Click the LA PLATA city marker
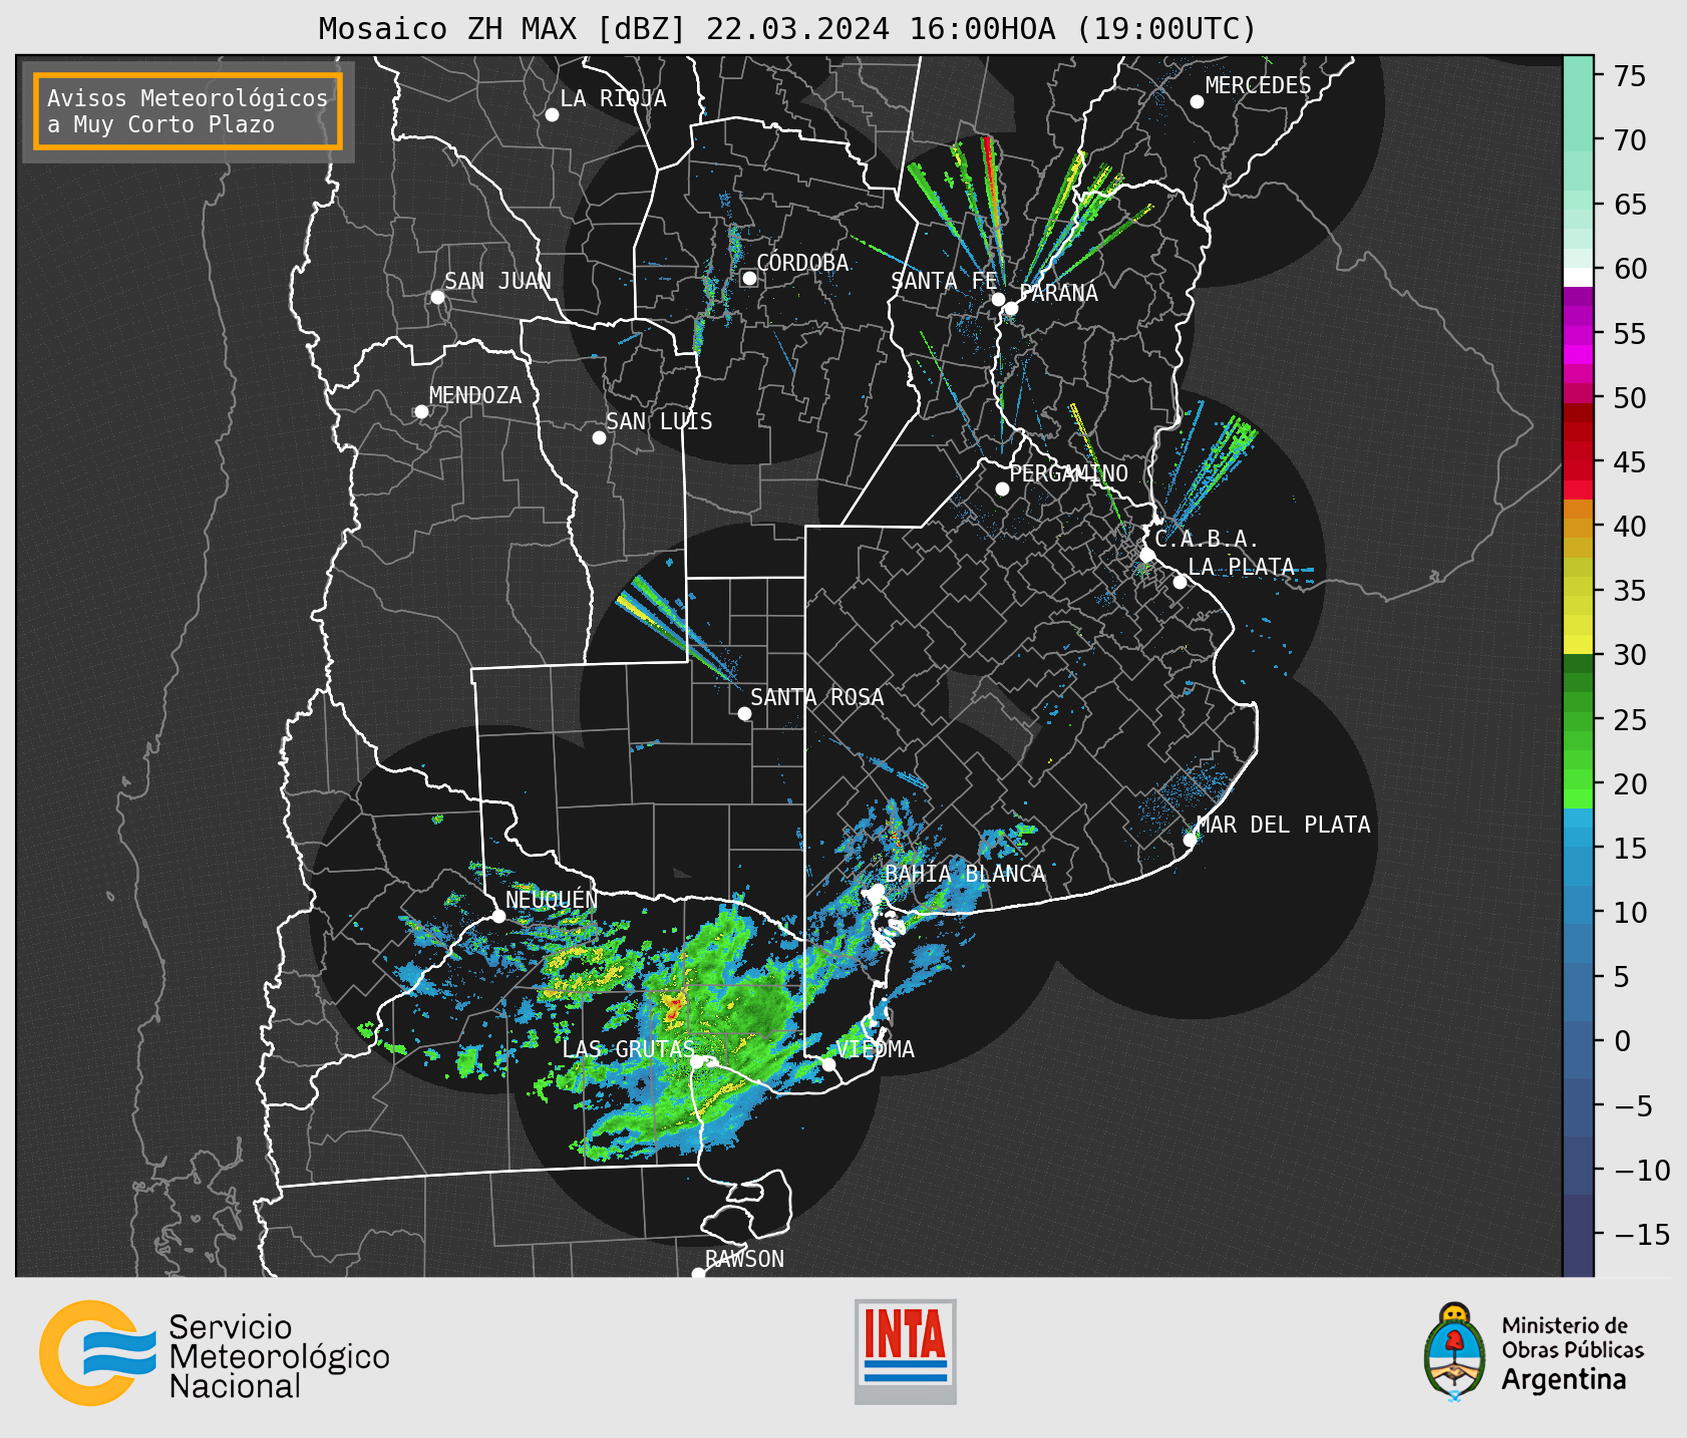Screen dimensions: 1687x1438 click(x=1180, y=582)
